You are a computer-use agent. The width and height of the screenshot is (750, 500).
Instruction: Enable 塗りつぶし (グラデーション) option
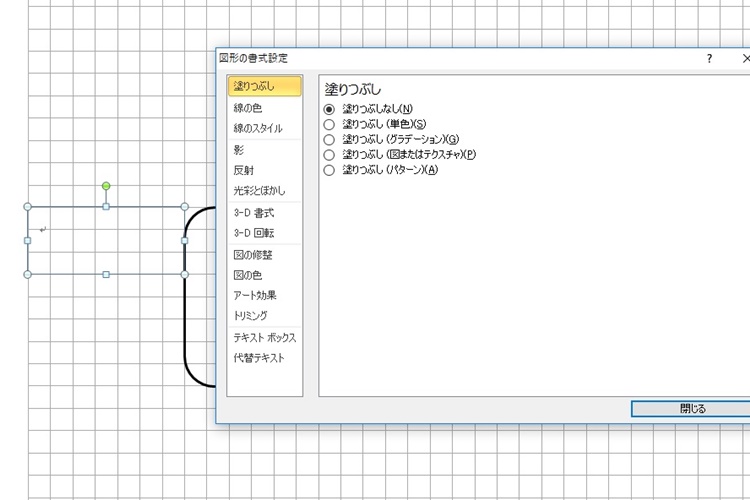click(x=329, y=139)
